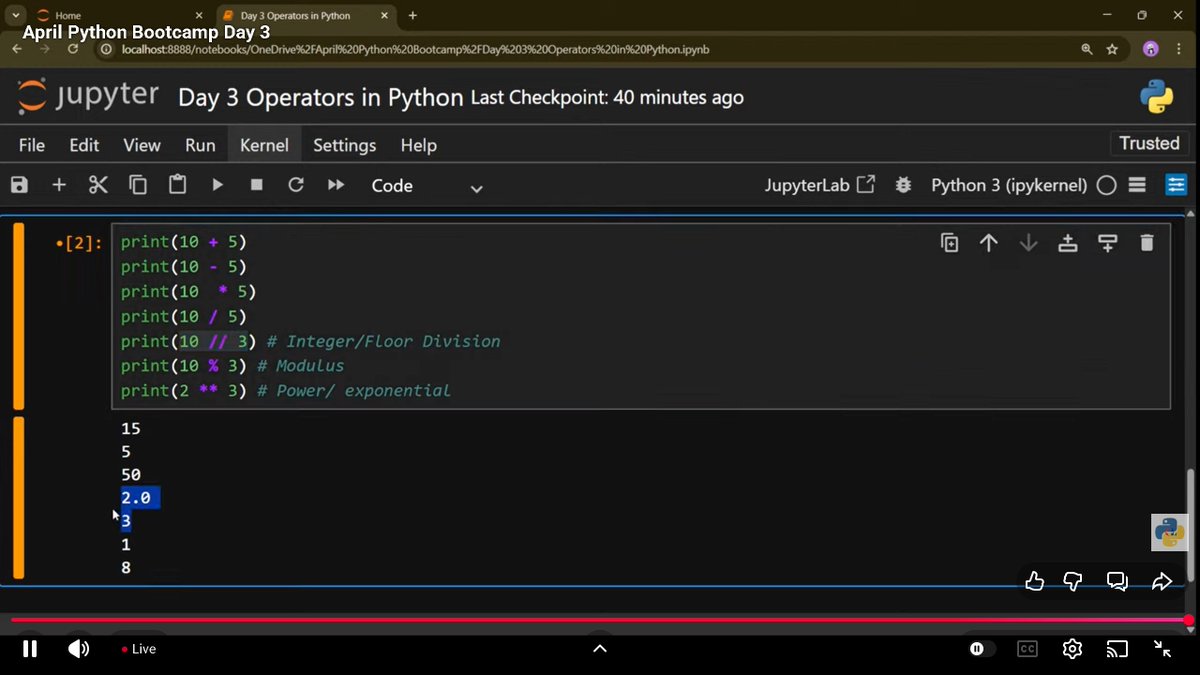The image size is (1200, 675).
Task: Open the browser profile avatar
Action: pos(1150,49)
